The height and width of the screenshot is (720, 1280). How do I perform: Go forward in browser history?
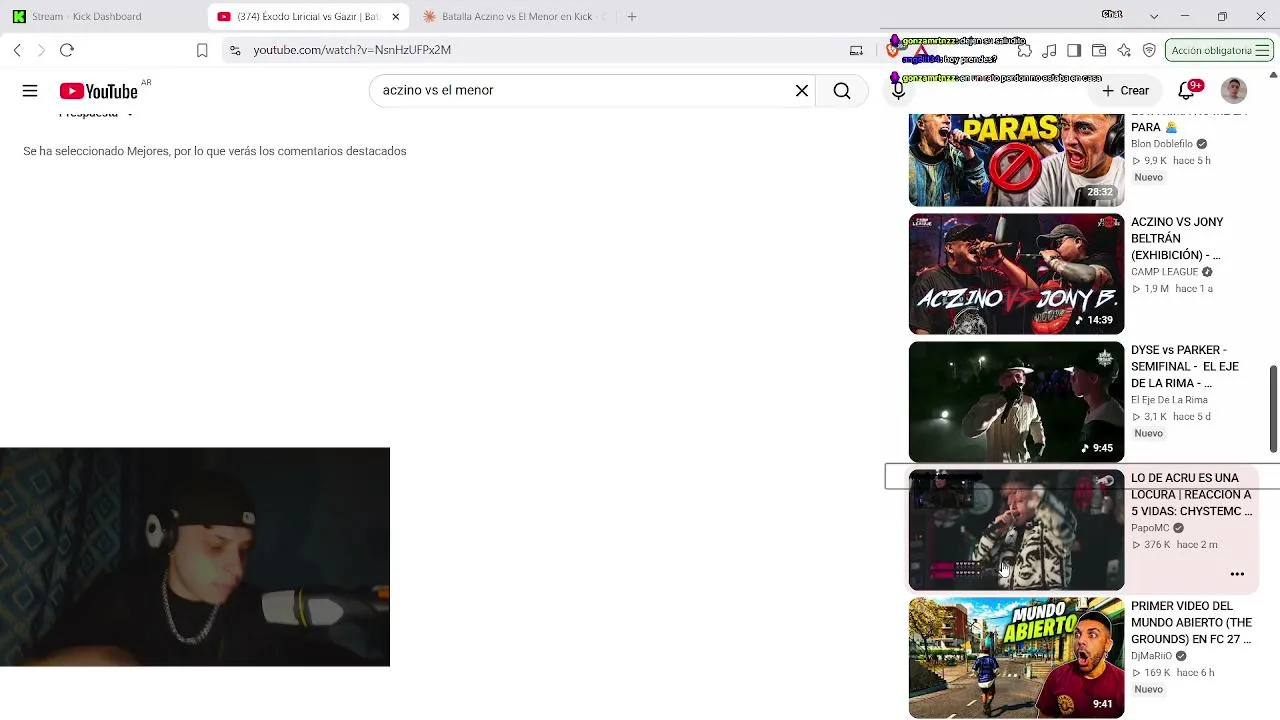pyautogui.click(x=41, y=50)
